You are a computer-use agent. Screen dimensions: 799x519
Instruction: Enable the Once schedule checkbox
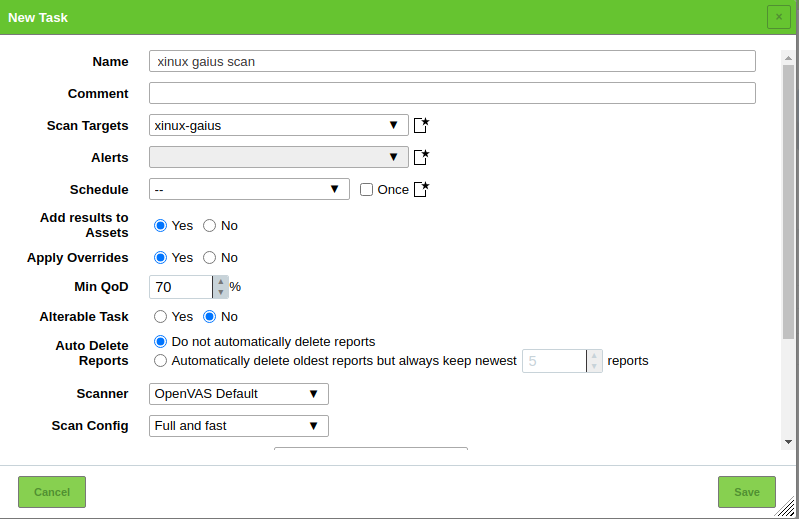pyautogui.click(x=366, y=189)
